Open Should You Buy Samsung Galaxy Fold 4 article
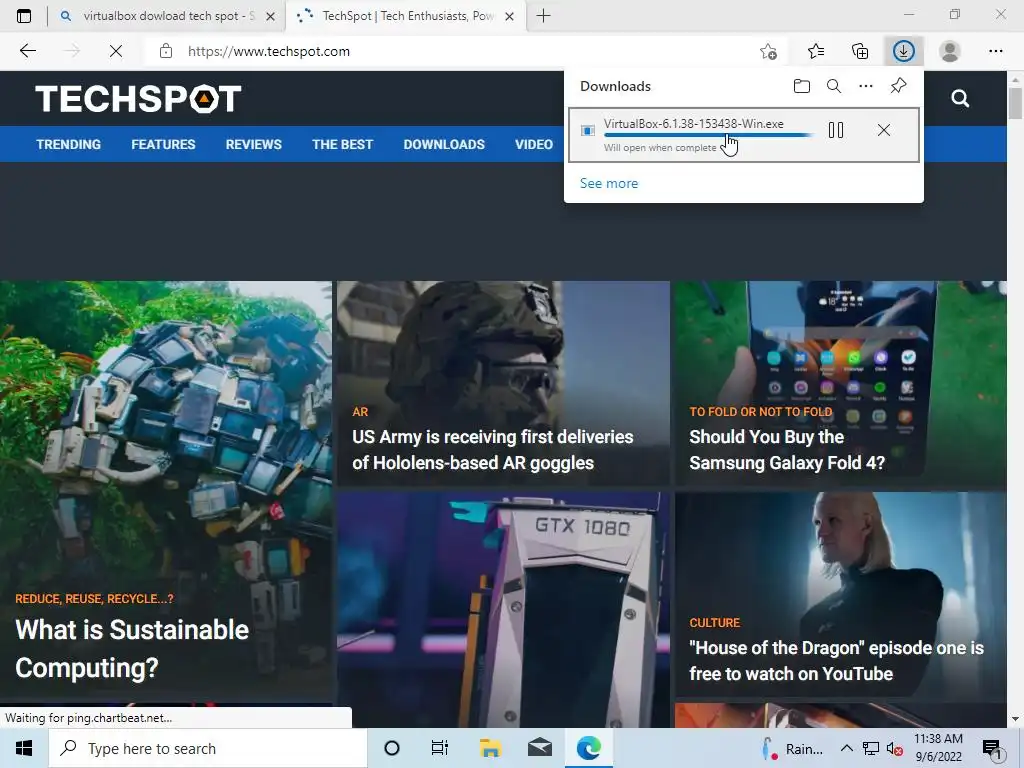 (787, 449)
